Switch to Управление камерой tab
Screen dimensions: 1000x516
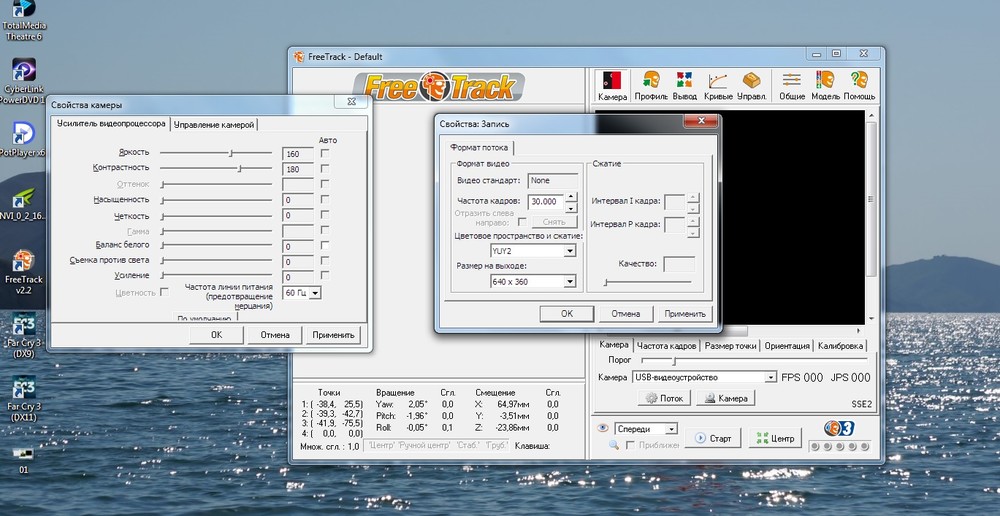pos(215,124)
